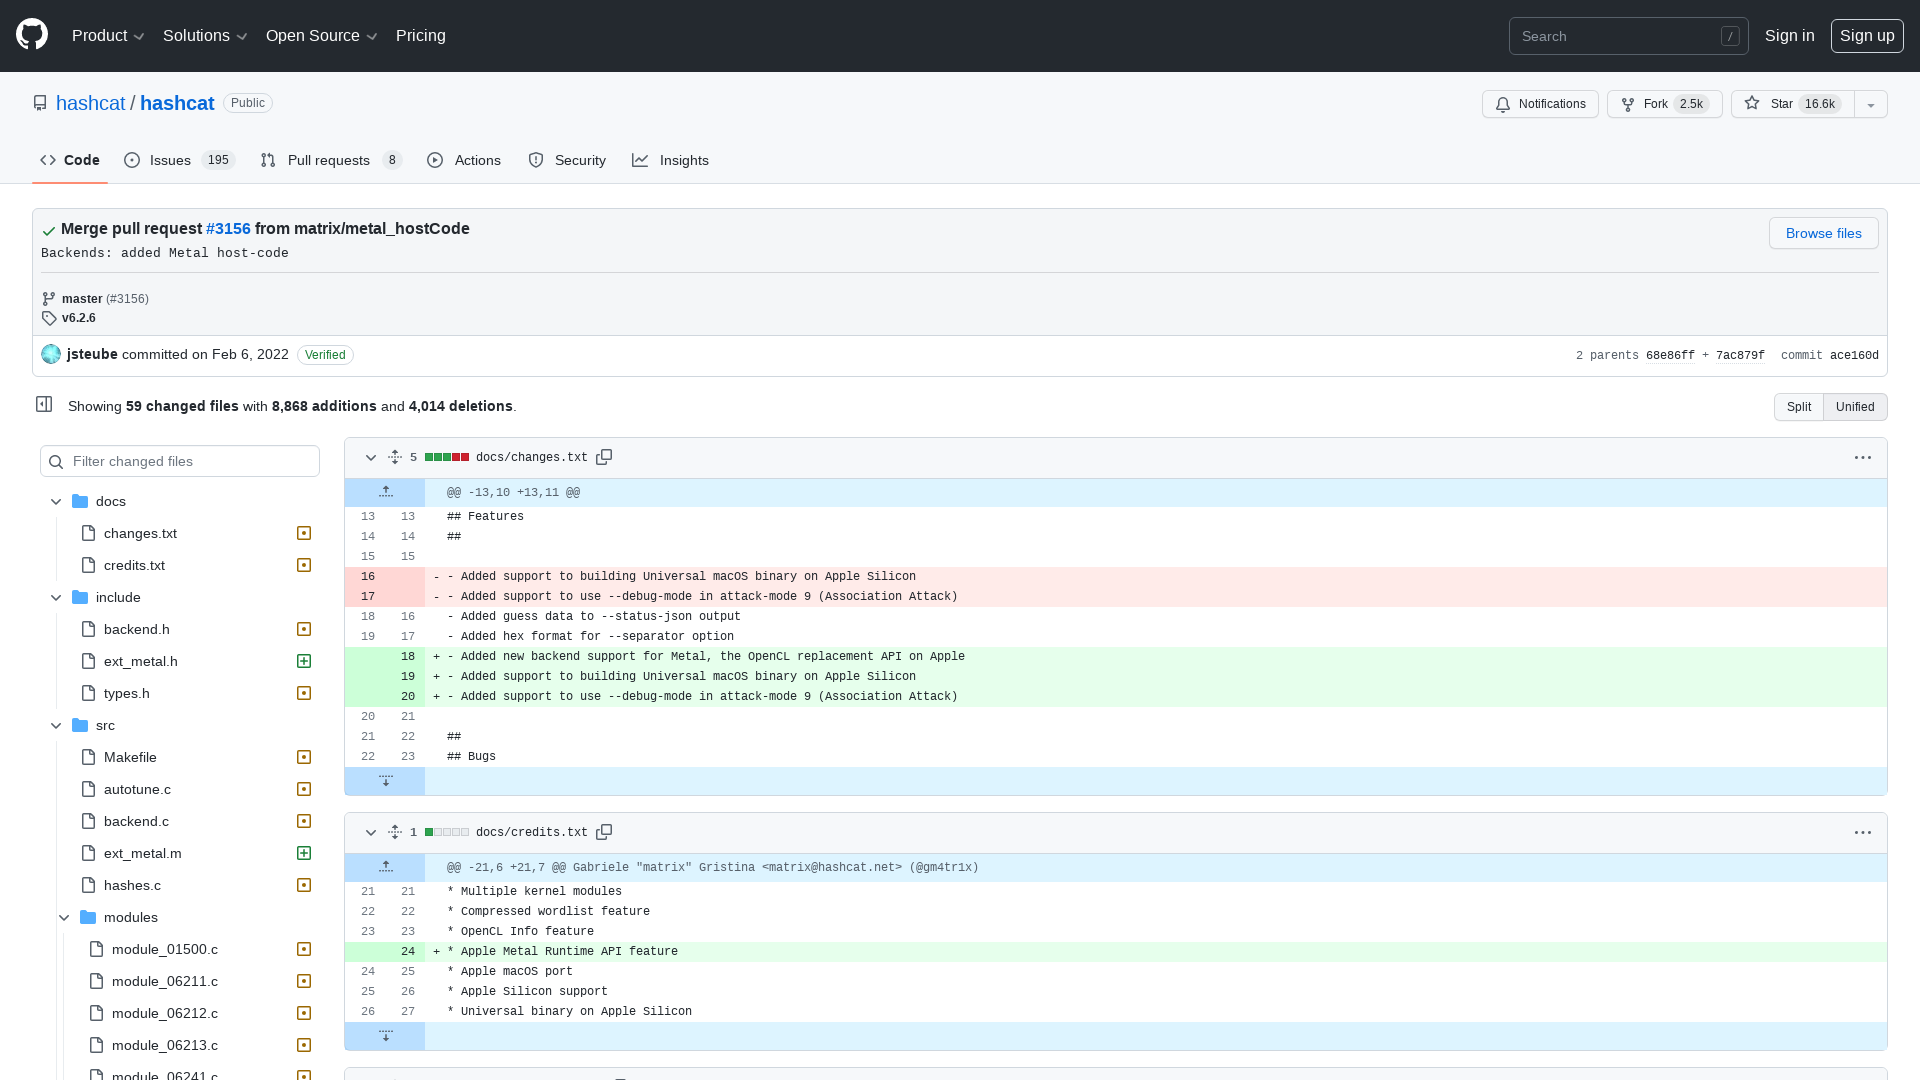This screenshot has width=1920, height=1080.
Task: Switch diff to Split view
Action: 1799,407
